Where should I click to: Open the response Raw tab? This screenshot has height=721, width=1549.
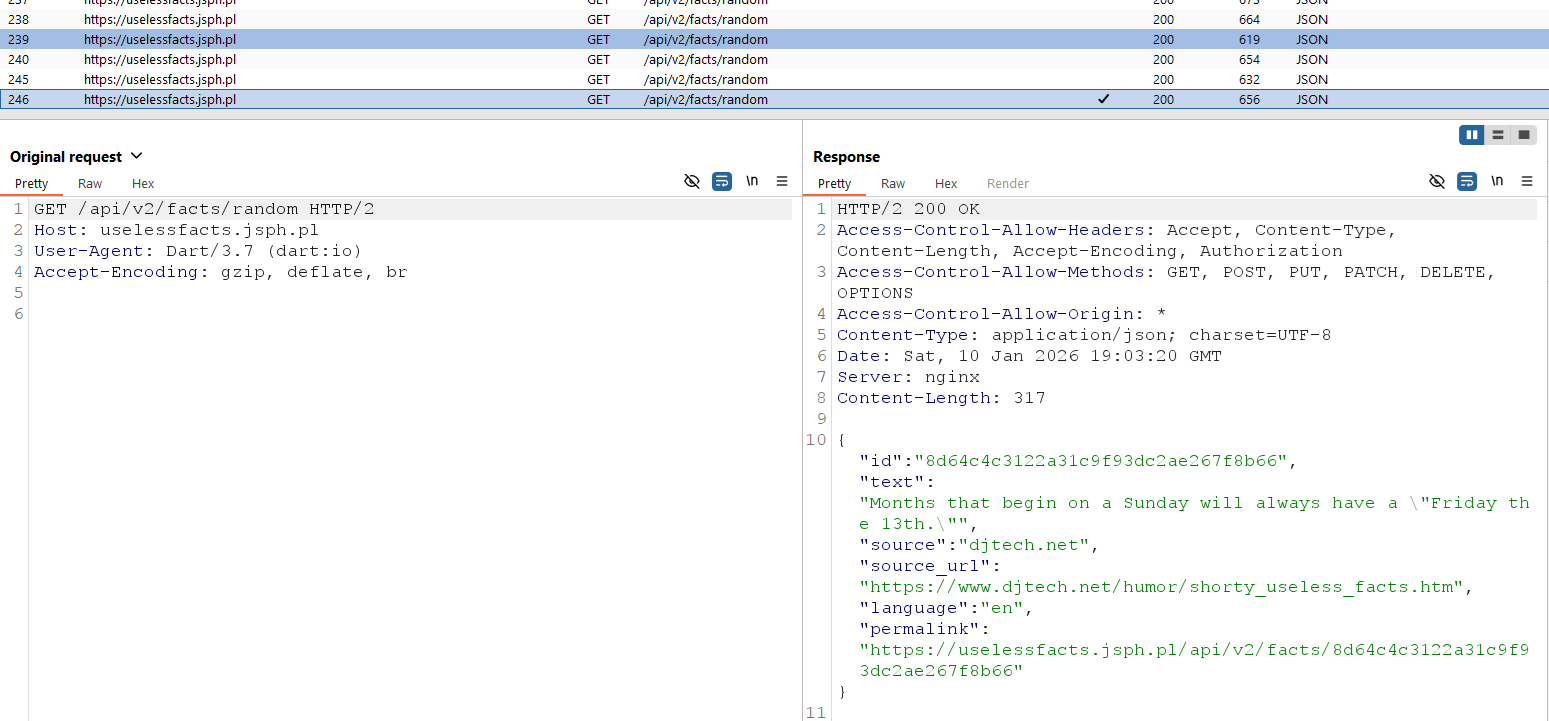tap(893, 184)
